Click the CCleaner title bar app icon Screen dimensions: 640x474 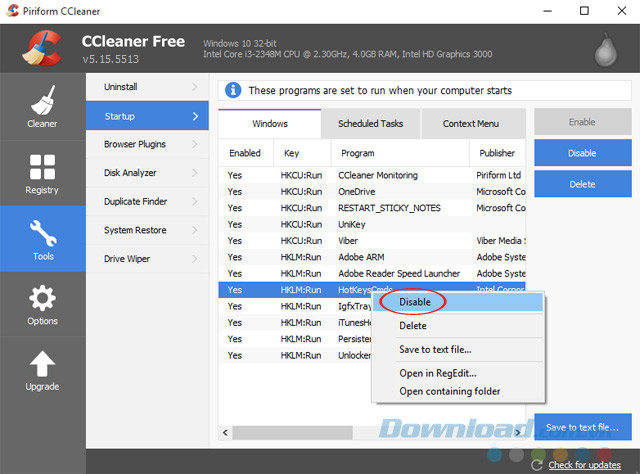pos(12,11)
